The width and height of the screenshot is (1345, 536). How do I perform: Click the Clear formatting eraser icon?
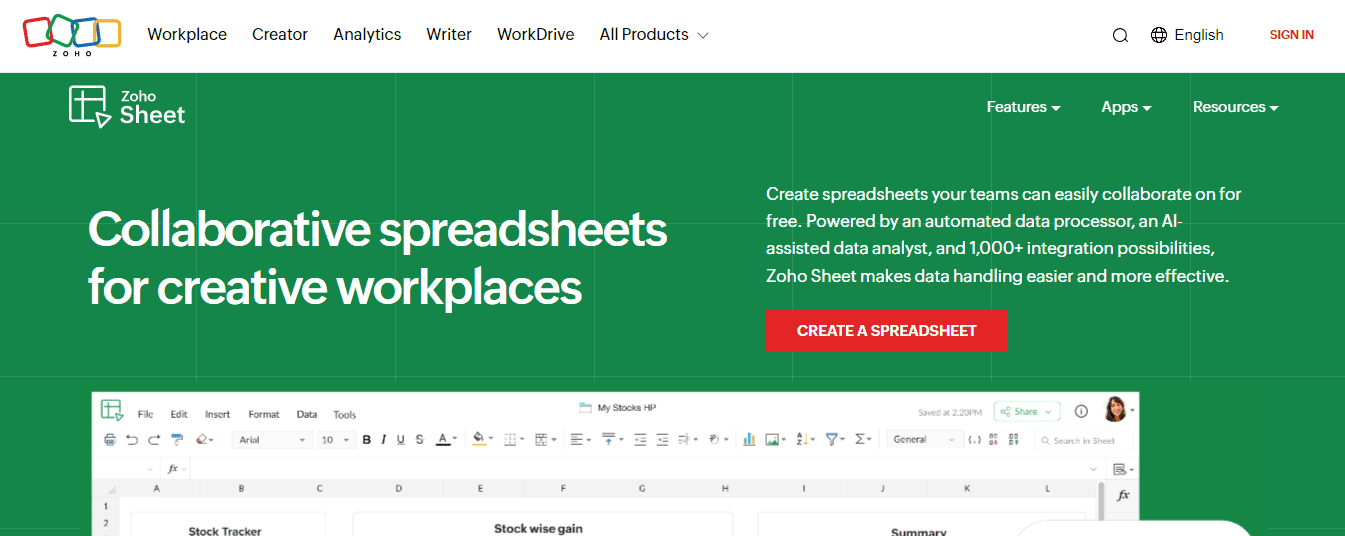pos(204,440)
